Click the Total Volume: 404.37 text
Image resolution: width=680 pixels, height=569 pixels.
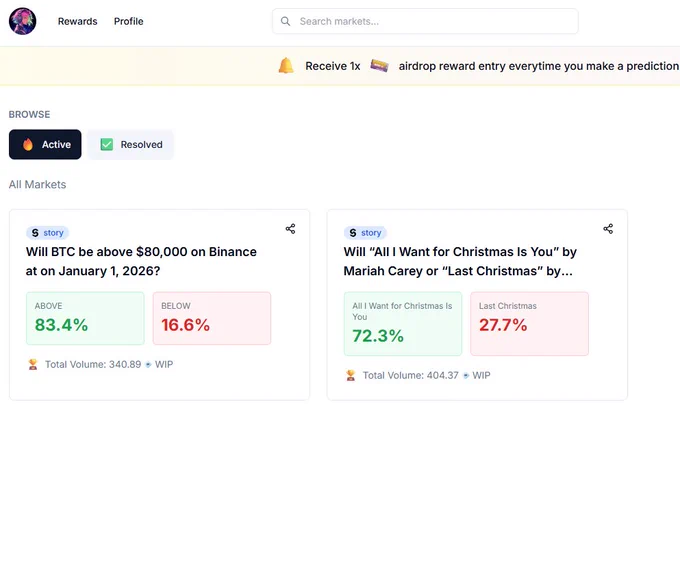[411, 375]
